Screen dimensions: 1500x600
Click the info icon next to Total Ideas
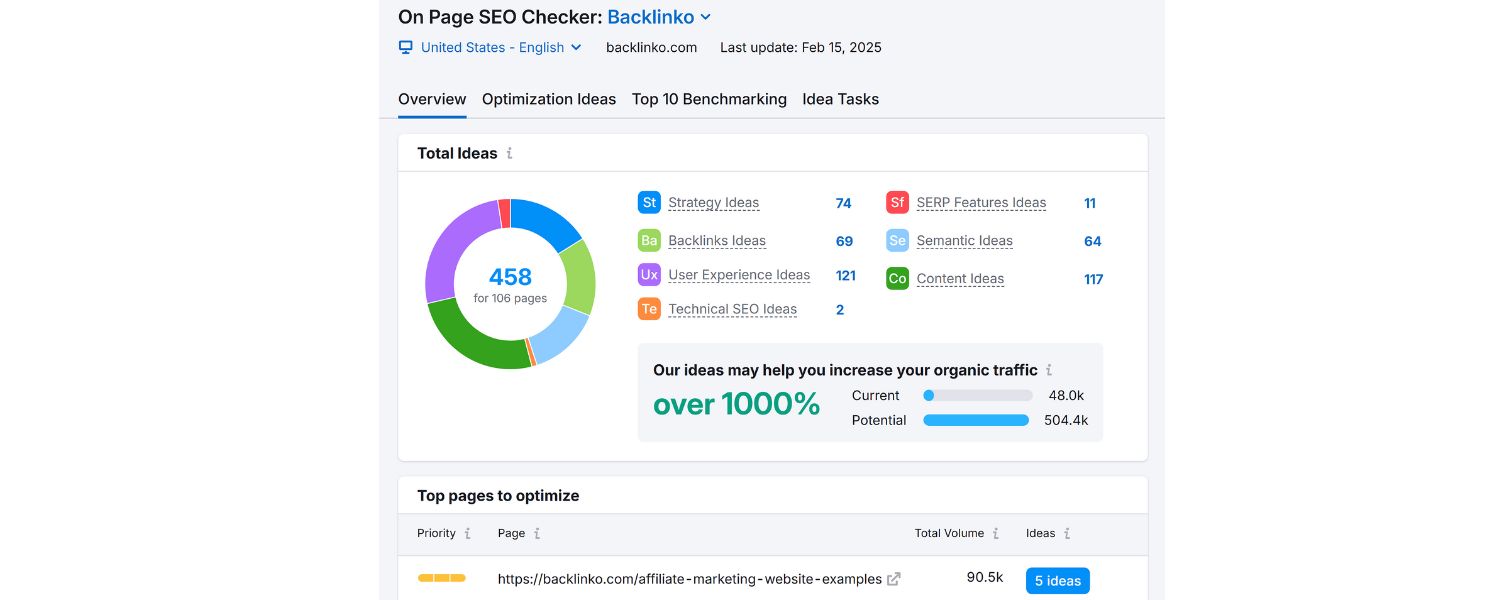510,153
